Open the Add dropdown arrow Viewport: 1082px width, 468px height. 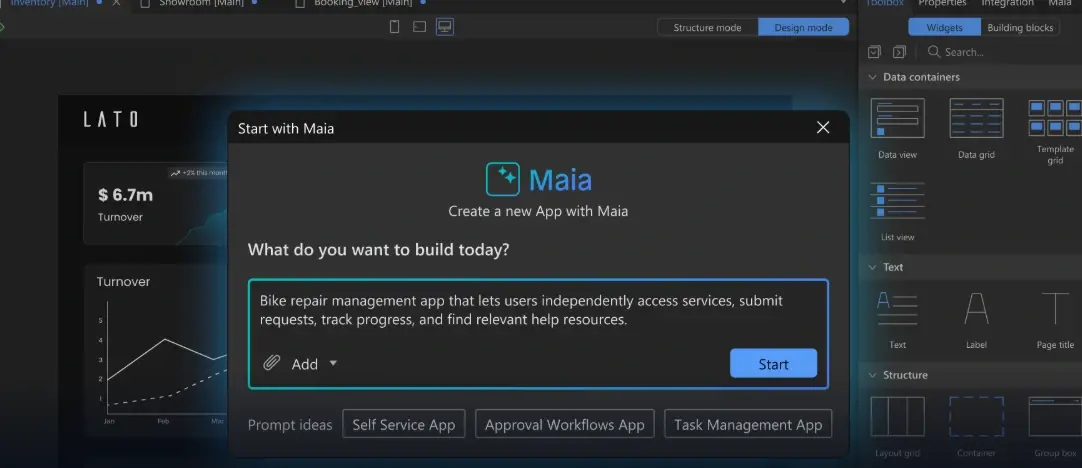click(333, 364)
